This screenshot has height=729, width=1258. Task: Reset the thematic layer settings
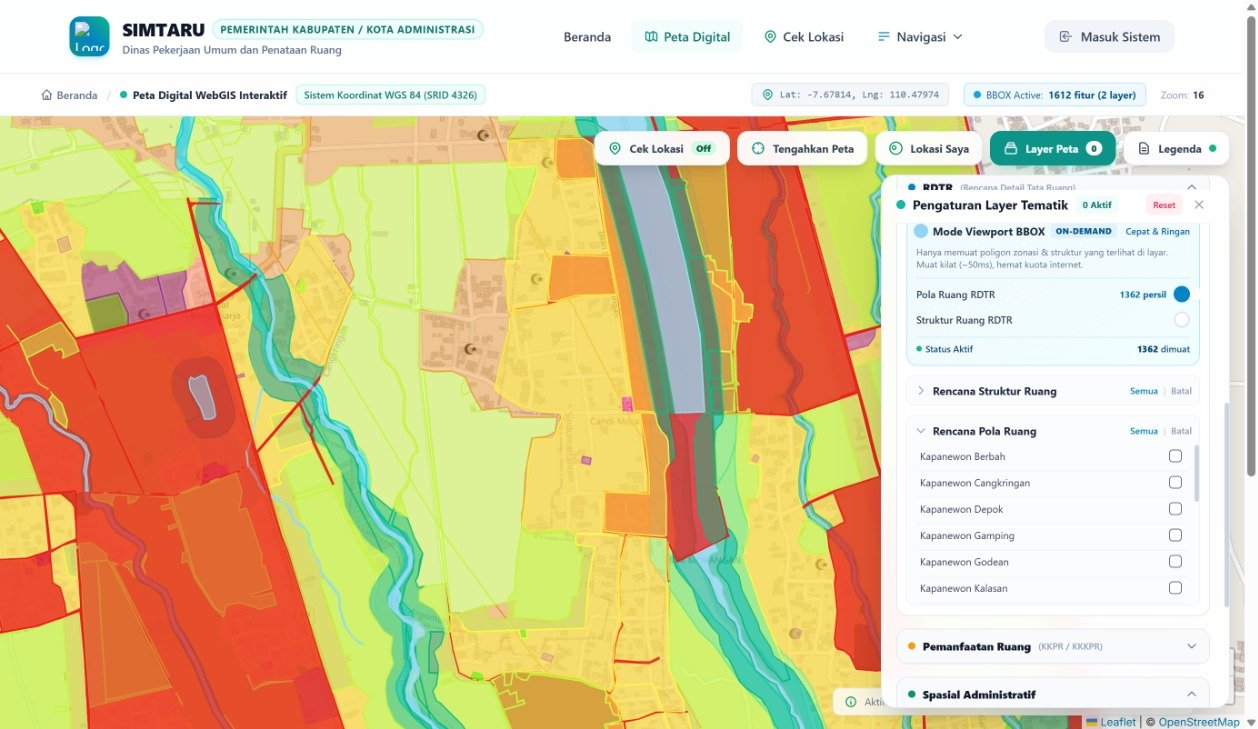1164,205
